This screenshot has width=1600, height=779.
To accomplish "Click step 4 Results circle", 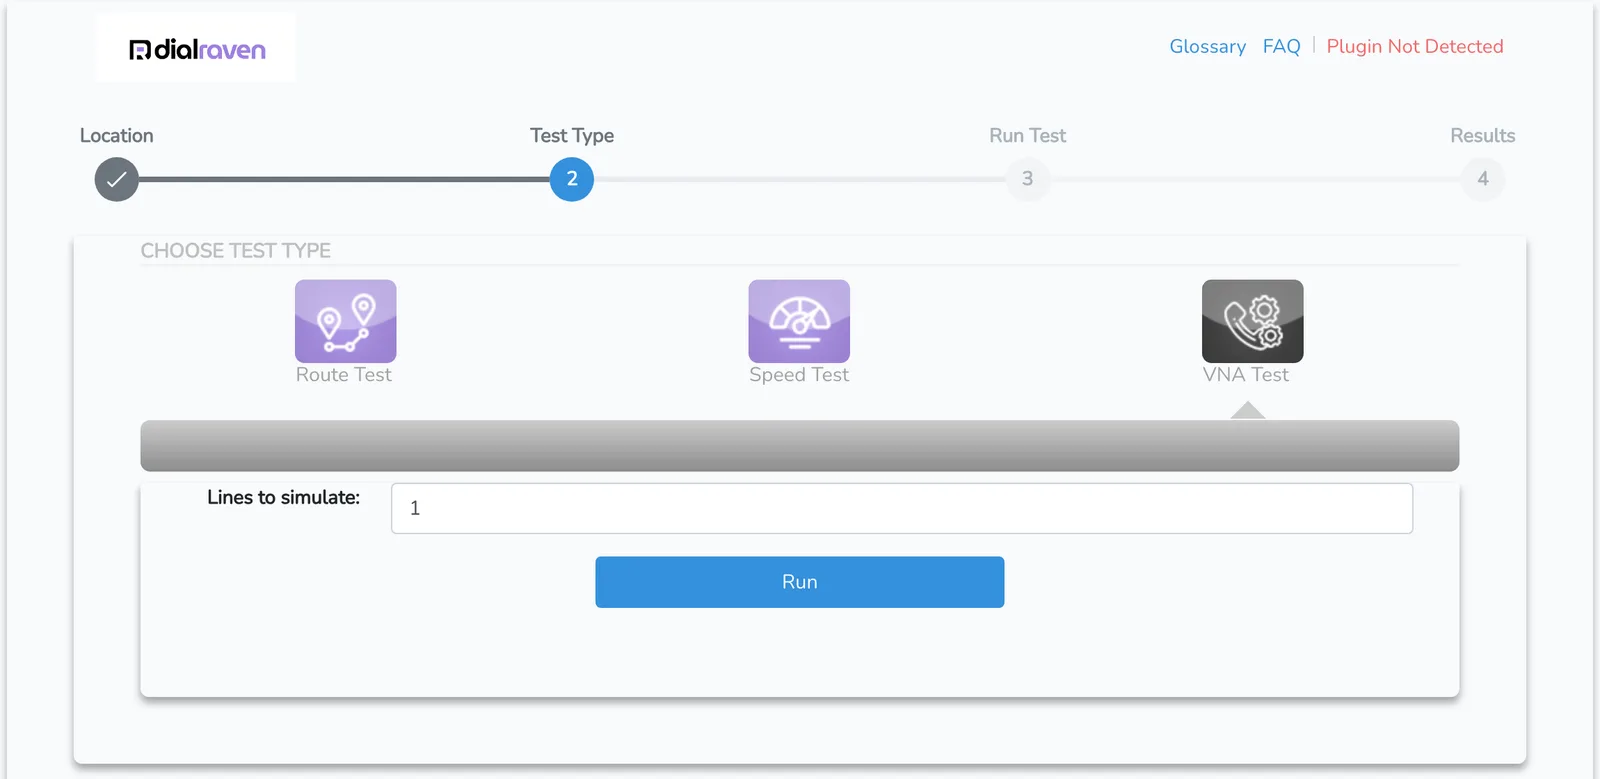I will tap(1483, 179).
